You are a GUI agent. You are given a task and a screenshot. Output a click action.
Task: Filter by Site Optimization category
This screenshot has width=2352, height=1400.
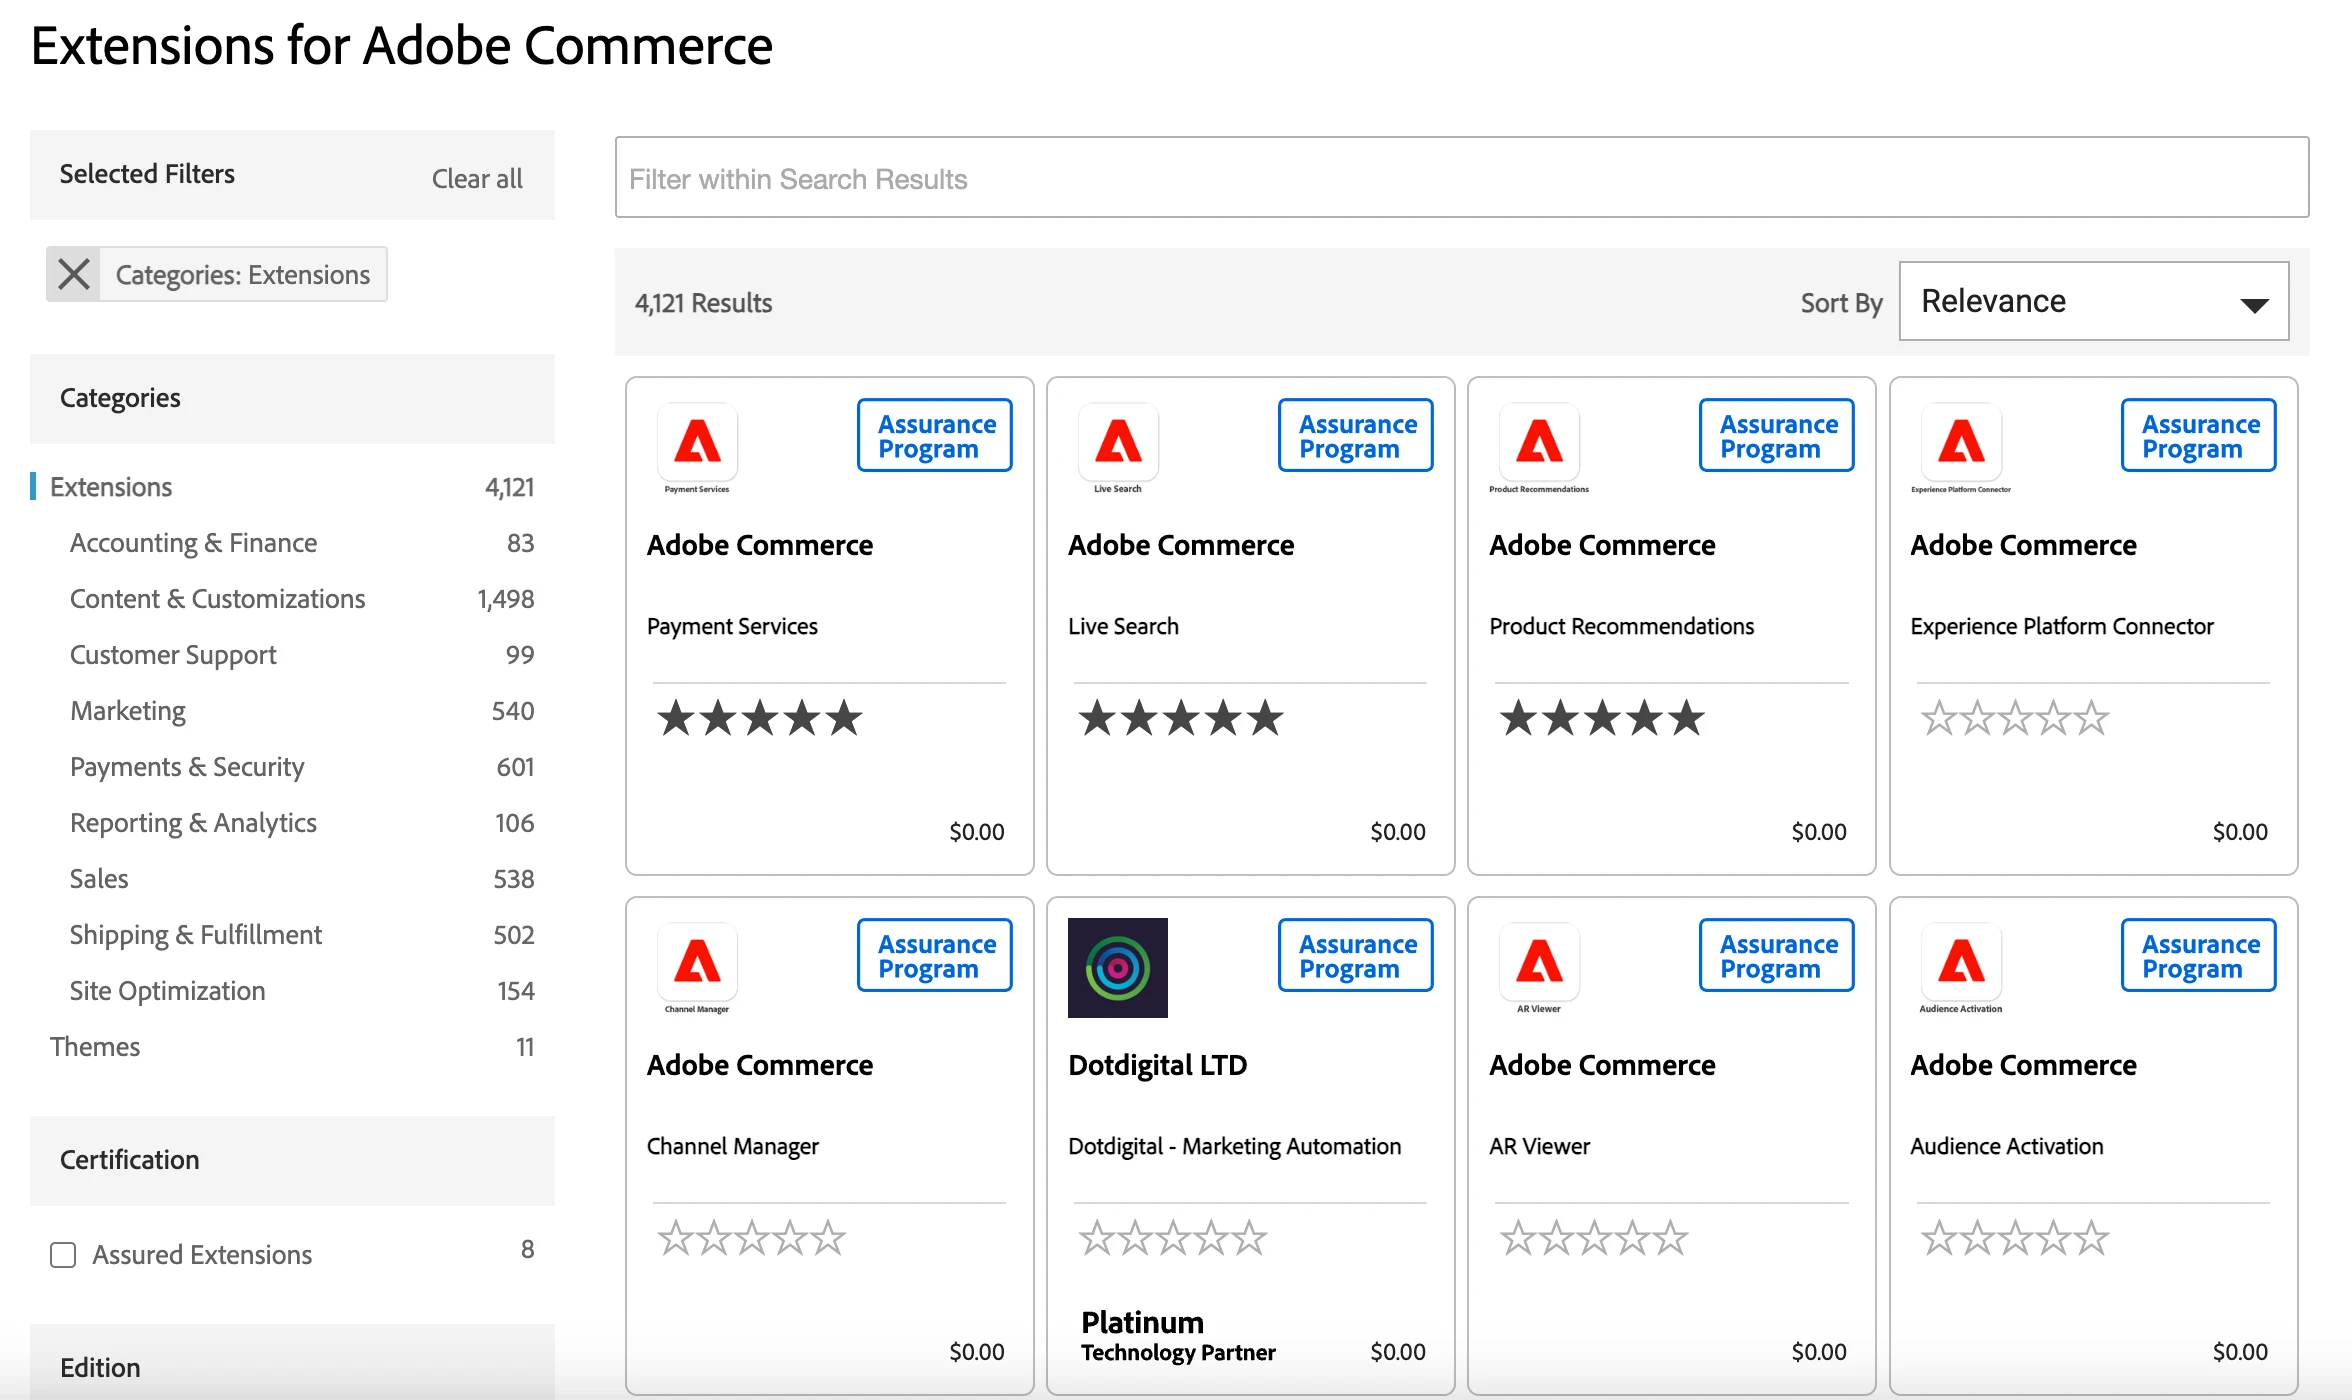[167, 991]
